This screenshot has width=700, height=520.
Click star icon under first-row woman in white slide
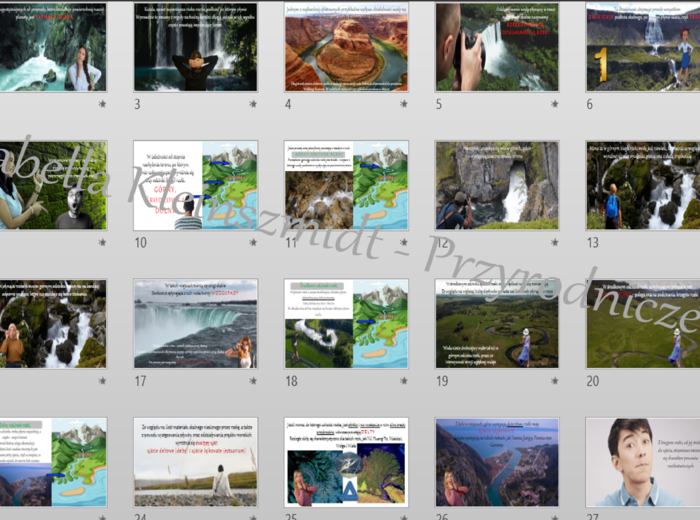(102, 104)
